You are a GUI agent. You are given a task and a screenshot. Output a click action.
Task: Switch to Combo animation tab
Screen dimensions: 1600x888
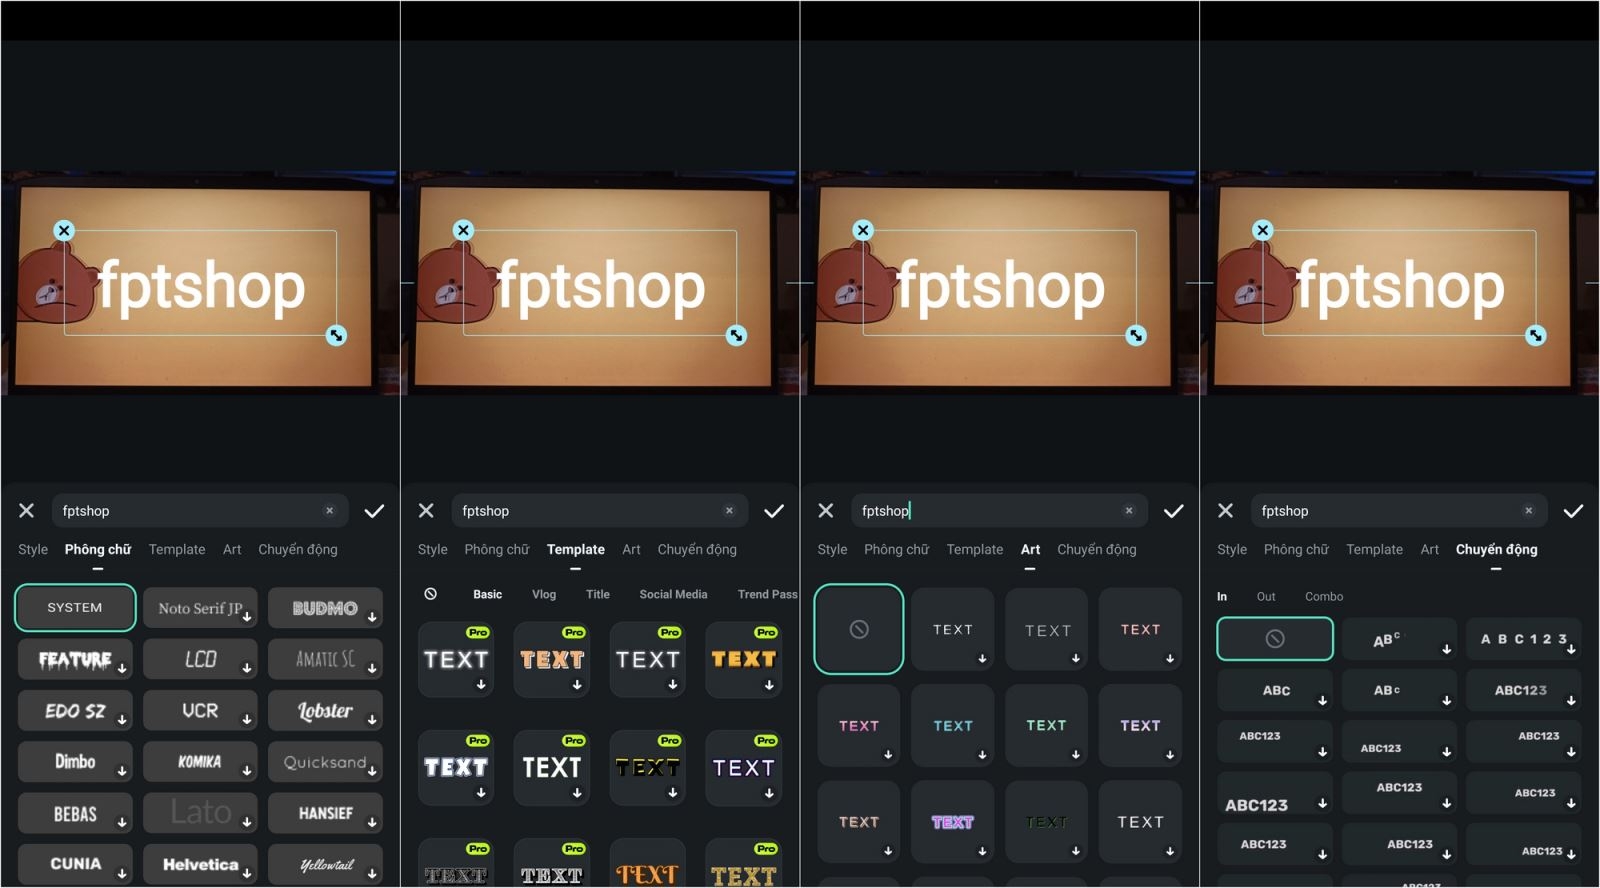coord(1324,597)
